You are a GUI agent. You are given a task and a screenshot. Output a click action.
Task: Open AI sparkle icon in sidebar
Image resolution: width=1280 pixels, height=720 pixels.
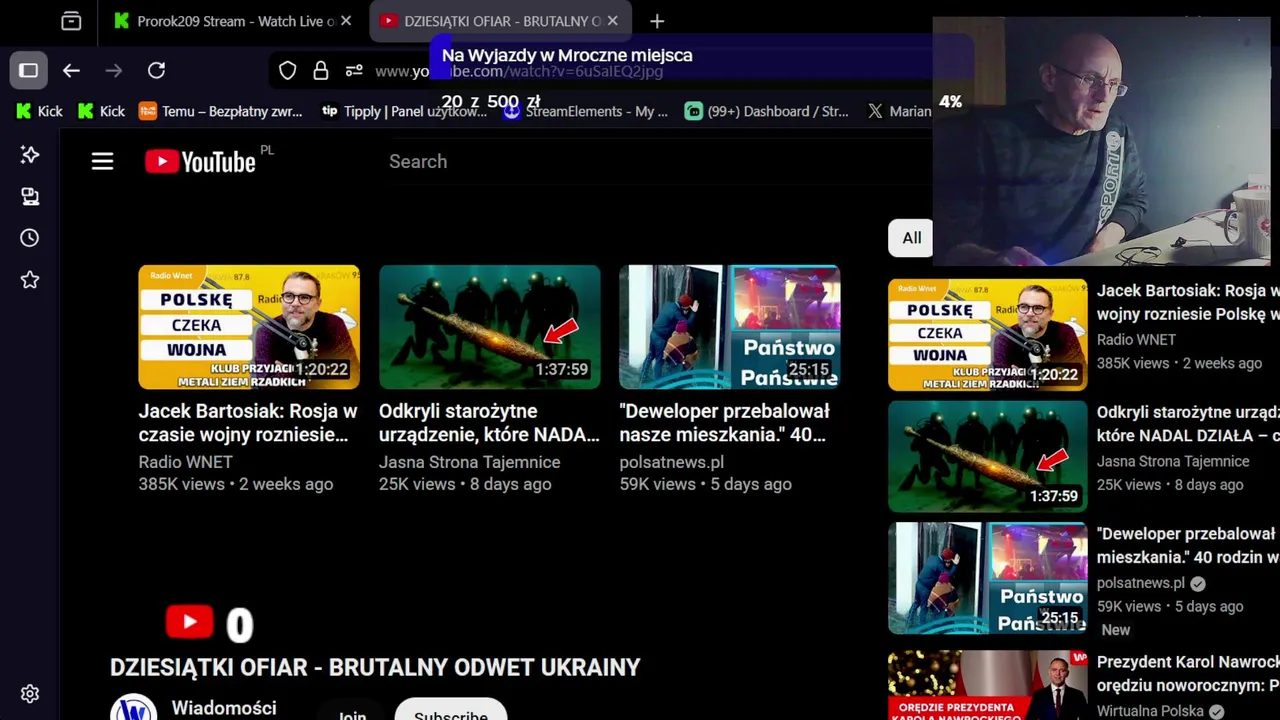30,154
